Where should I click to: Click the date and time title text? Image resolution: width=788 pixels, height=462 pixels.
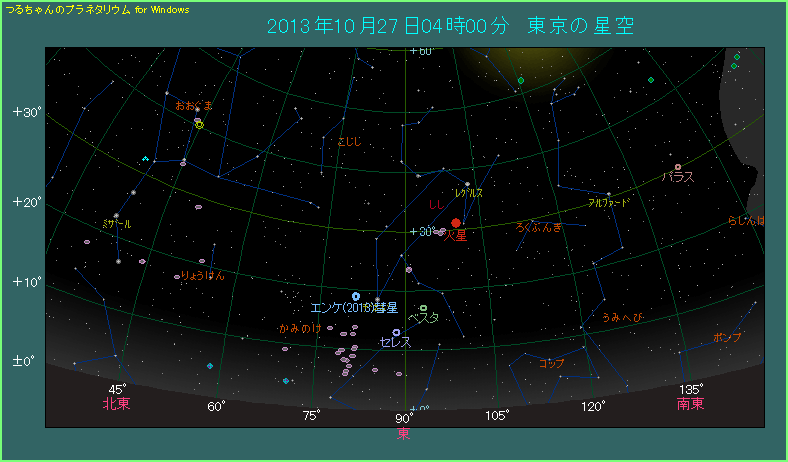(x=450, y=25)
